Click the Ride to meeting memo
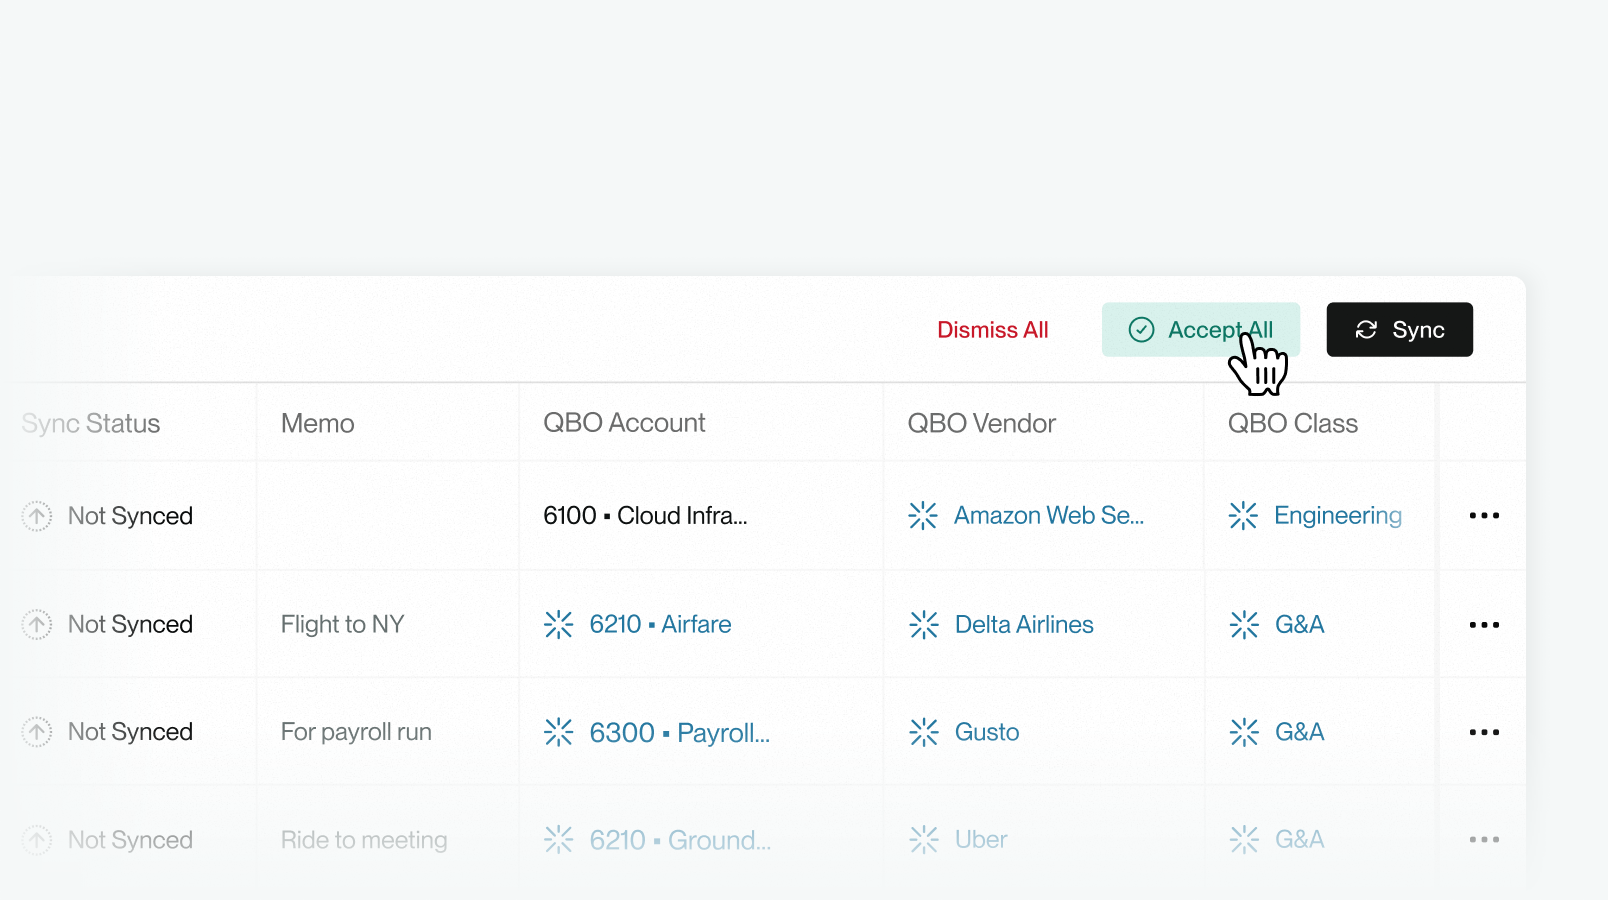 coord(364,840)
